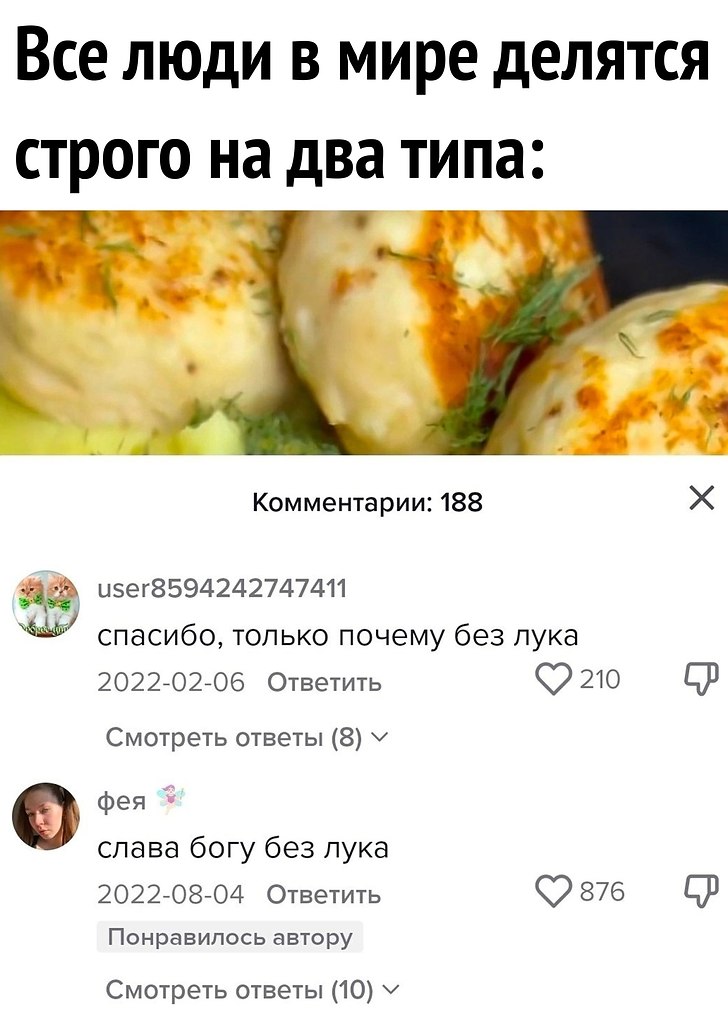Reply to comment dated 2022-08-04

click(x=324, y=894)
